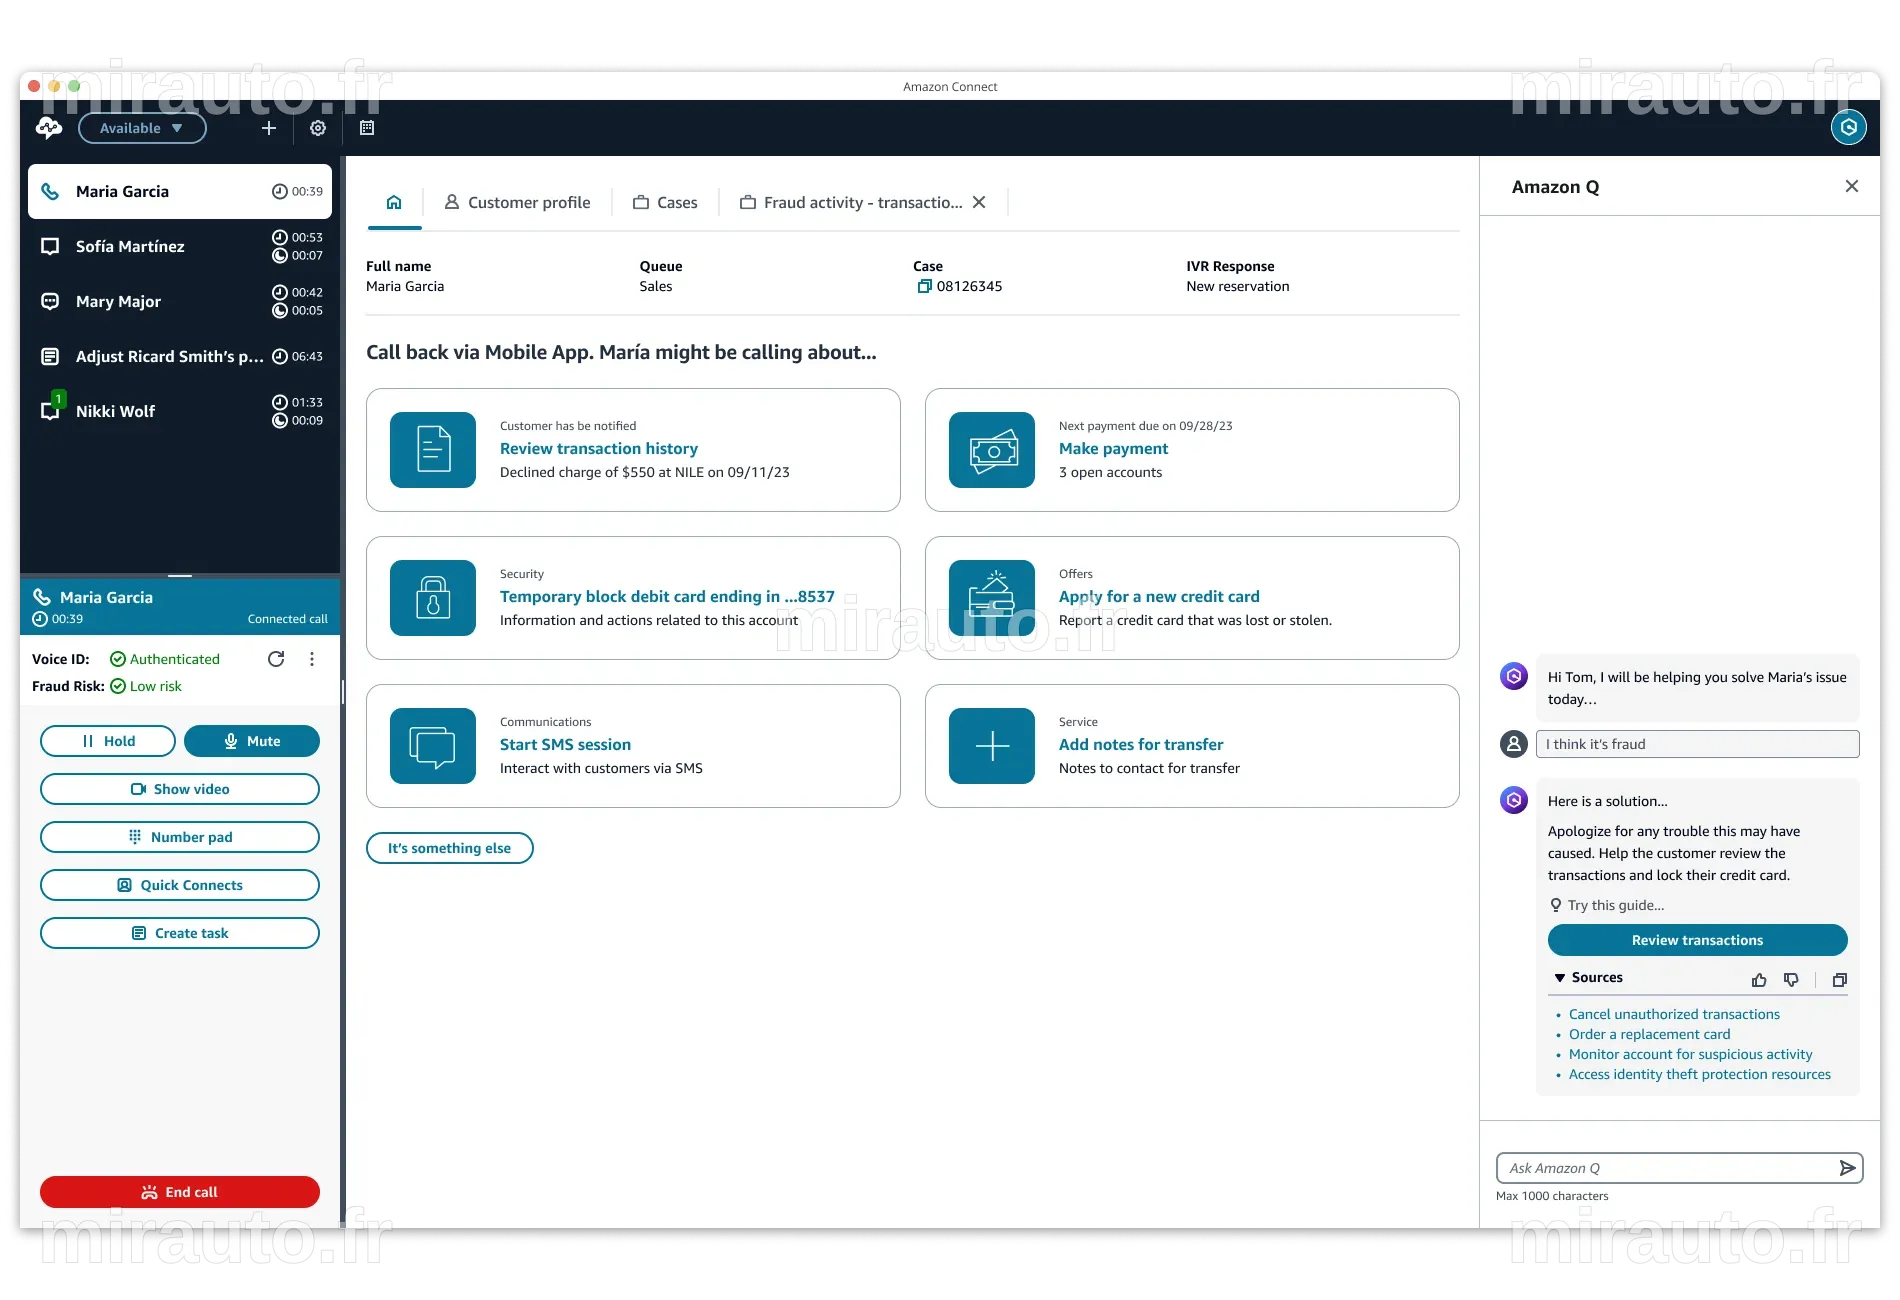The height and width of the screenshot is (1300, 1900).
Task: Collapse the Sources section
Action: [1588, 978]
